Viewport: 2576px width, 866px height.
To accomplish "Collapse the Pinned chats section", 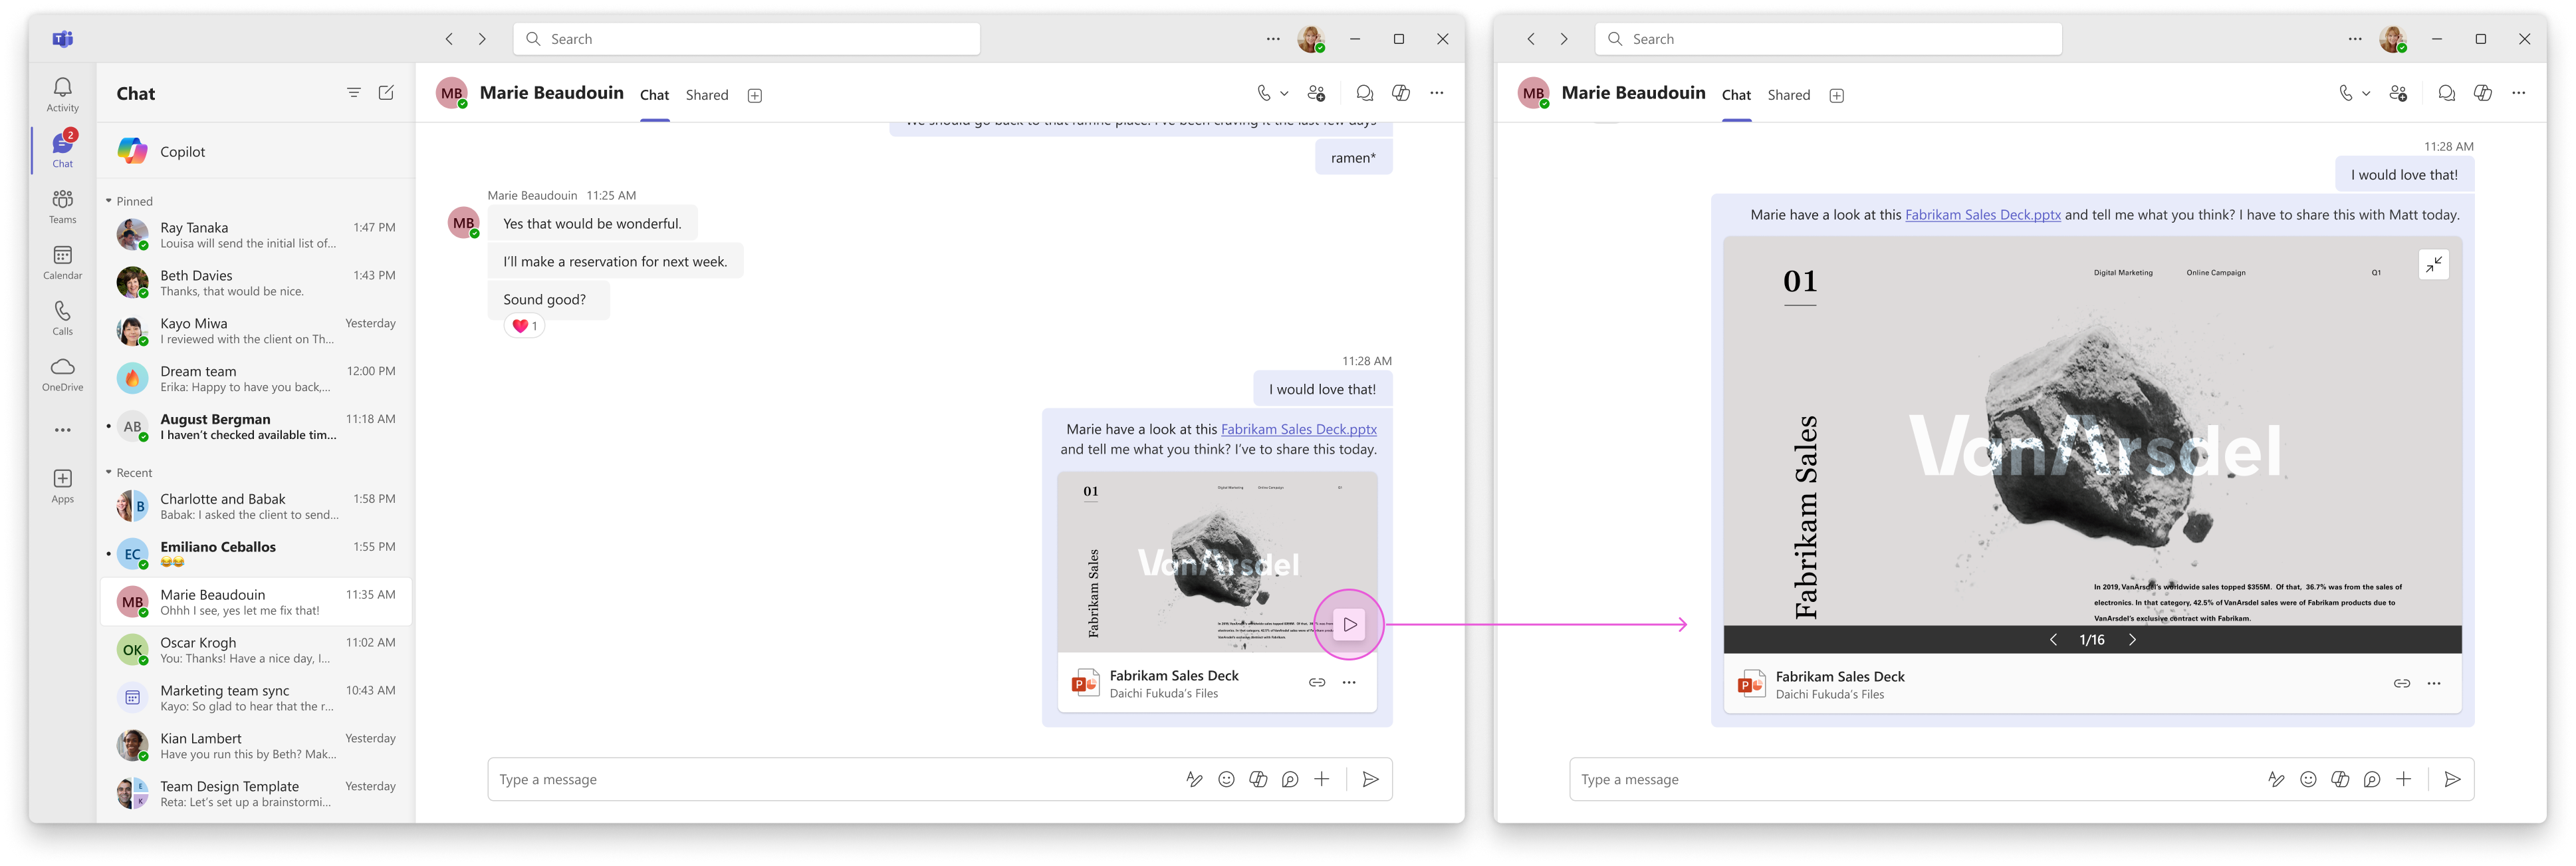I will pos(110,201).
